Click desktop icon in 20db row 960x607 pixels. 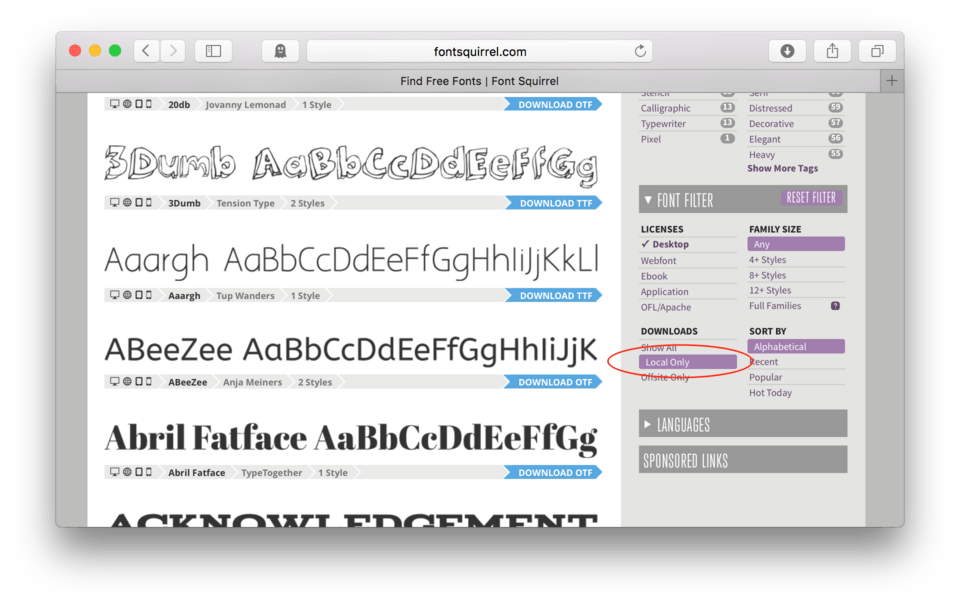tap(114, 104)
